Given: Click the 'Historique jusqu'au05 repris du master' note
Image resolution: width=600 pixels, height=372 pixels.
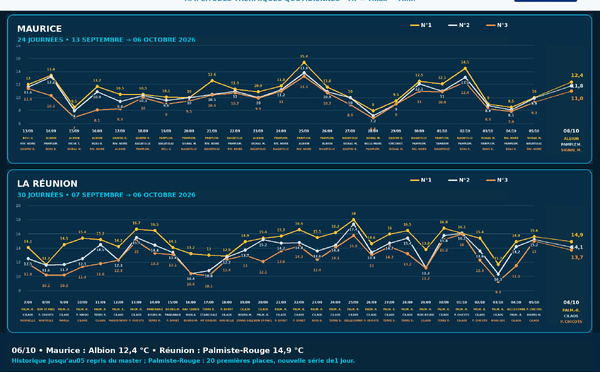Looking at the screenshot, I should (78, 361).
